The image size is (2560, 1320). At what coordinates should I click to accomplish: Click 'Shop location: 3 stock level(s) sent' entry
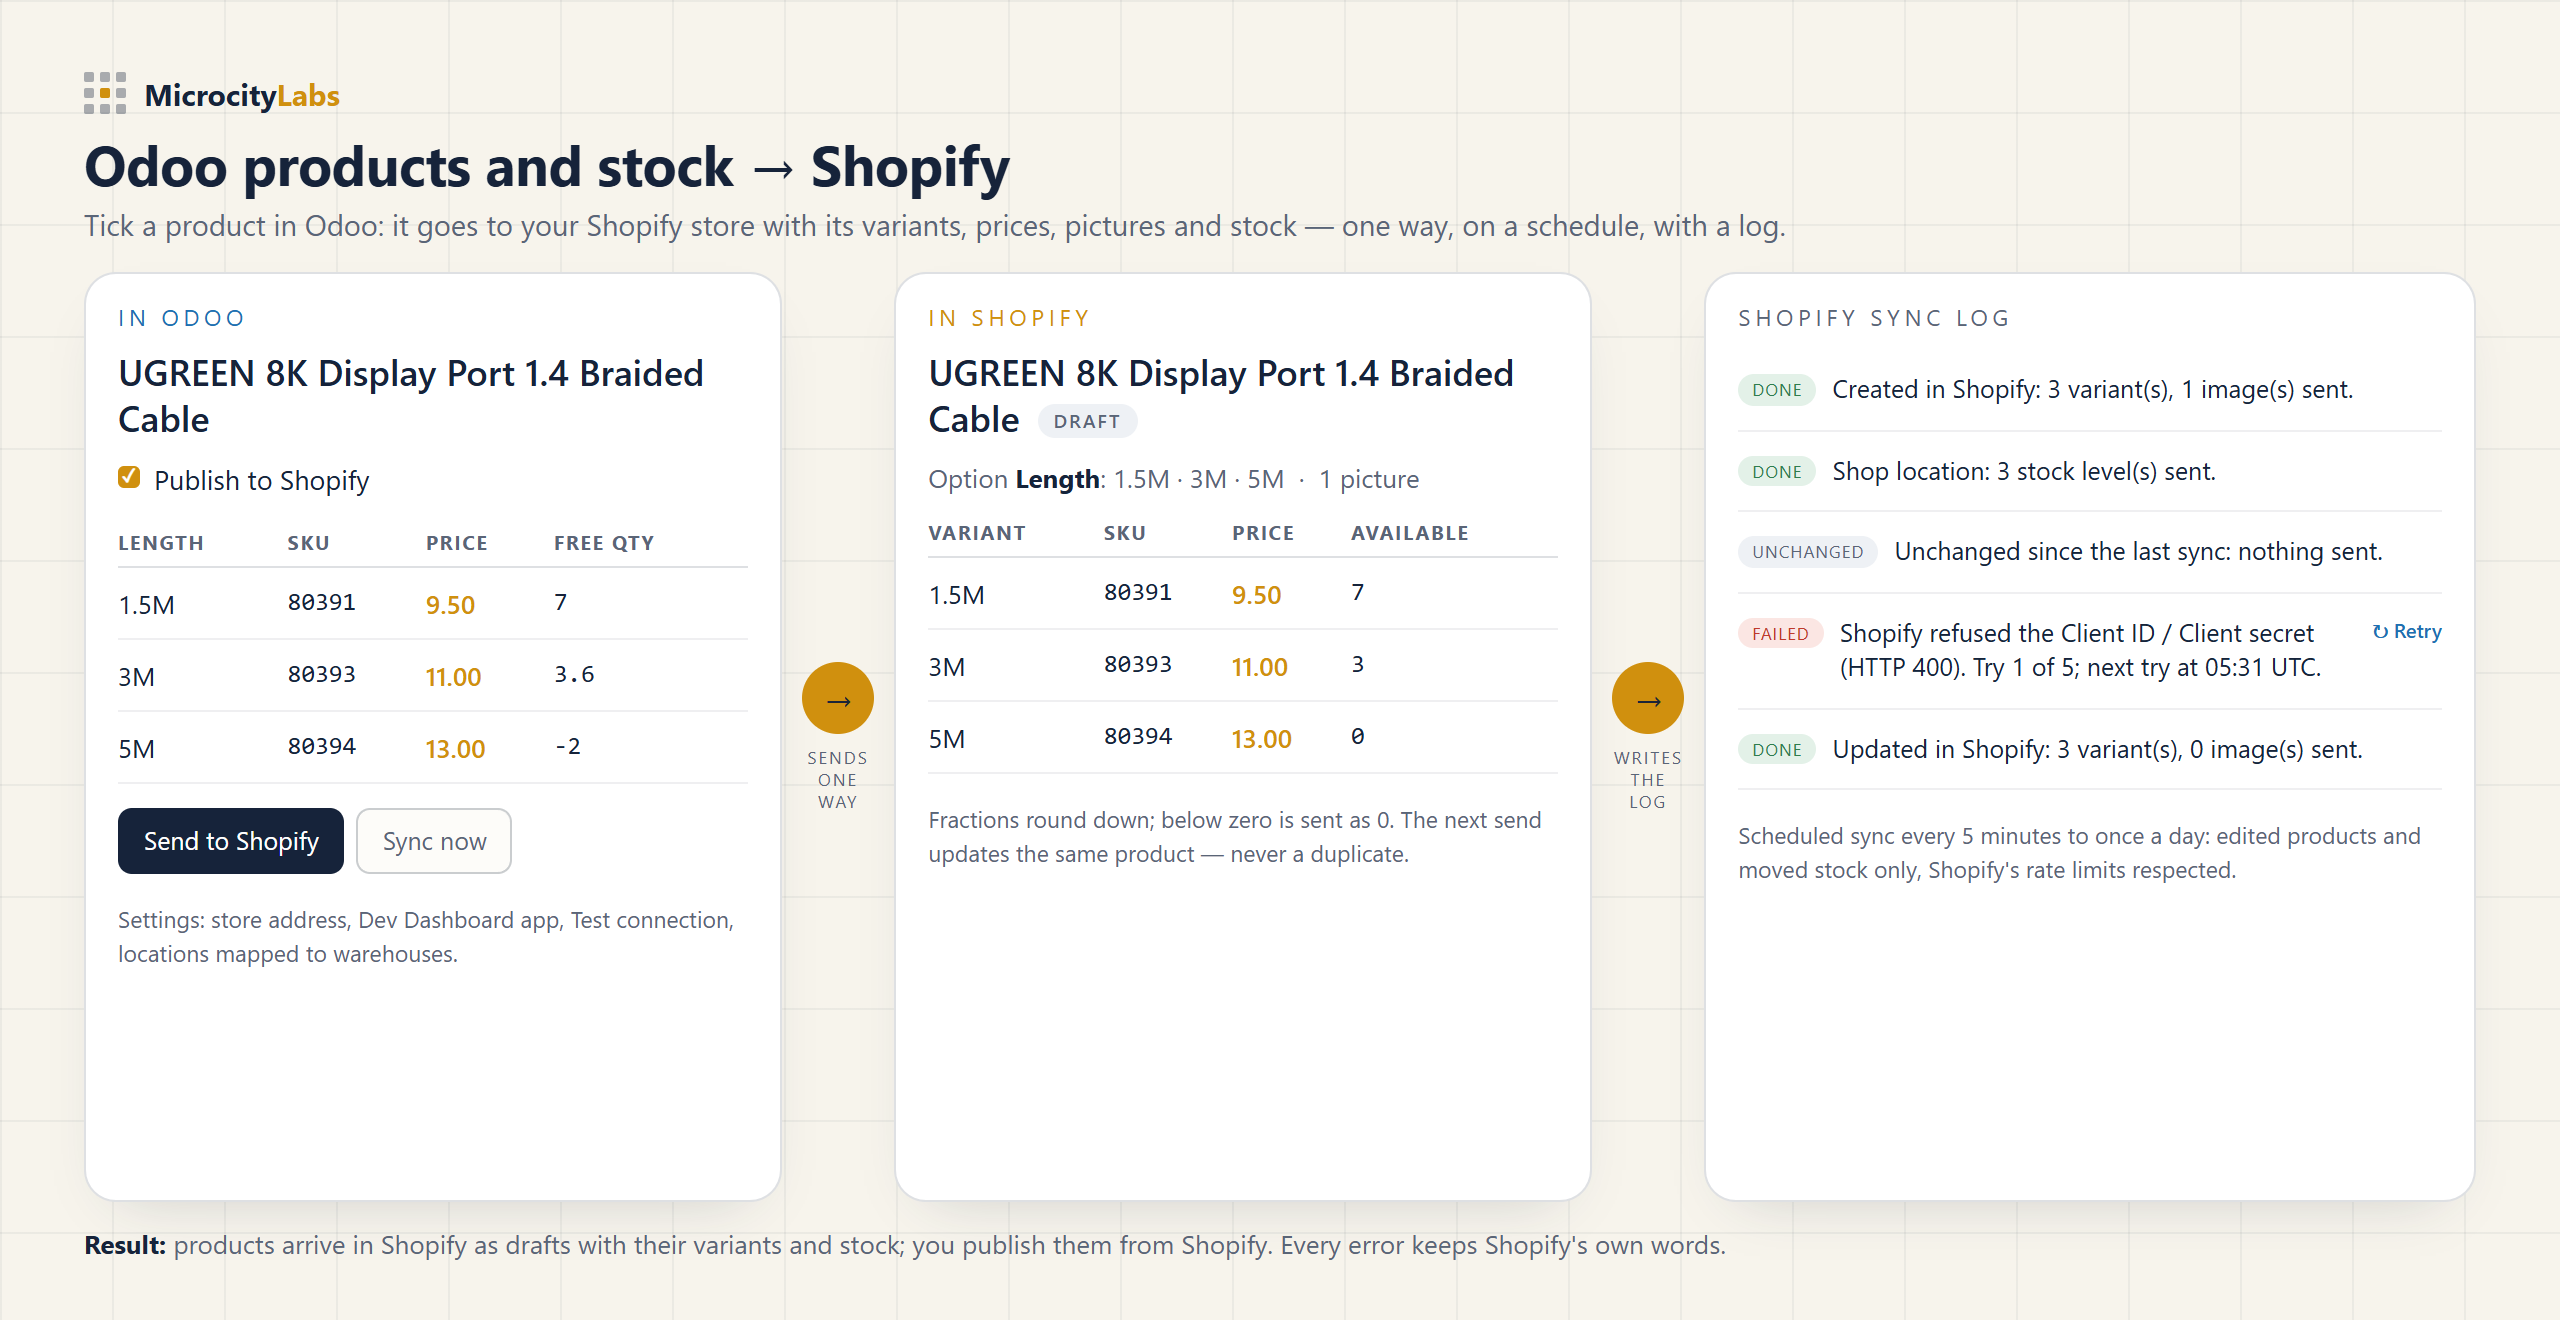pyautogui.click(x=2024, y=471)
